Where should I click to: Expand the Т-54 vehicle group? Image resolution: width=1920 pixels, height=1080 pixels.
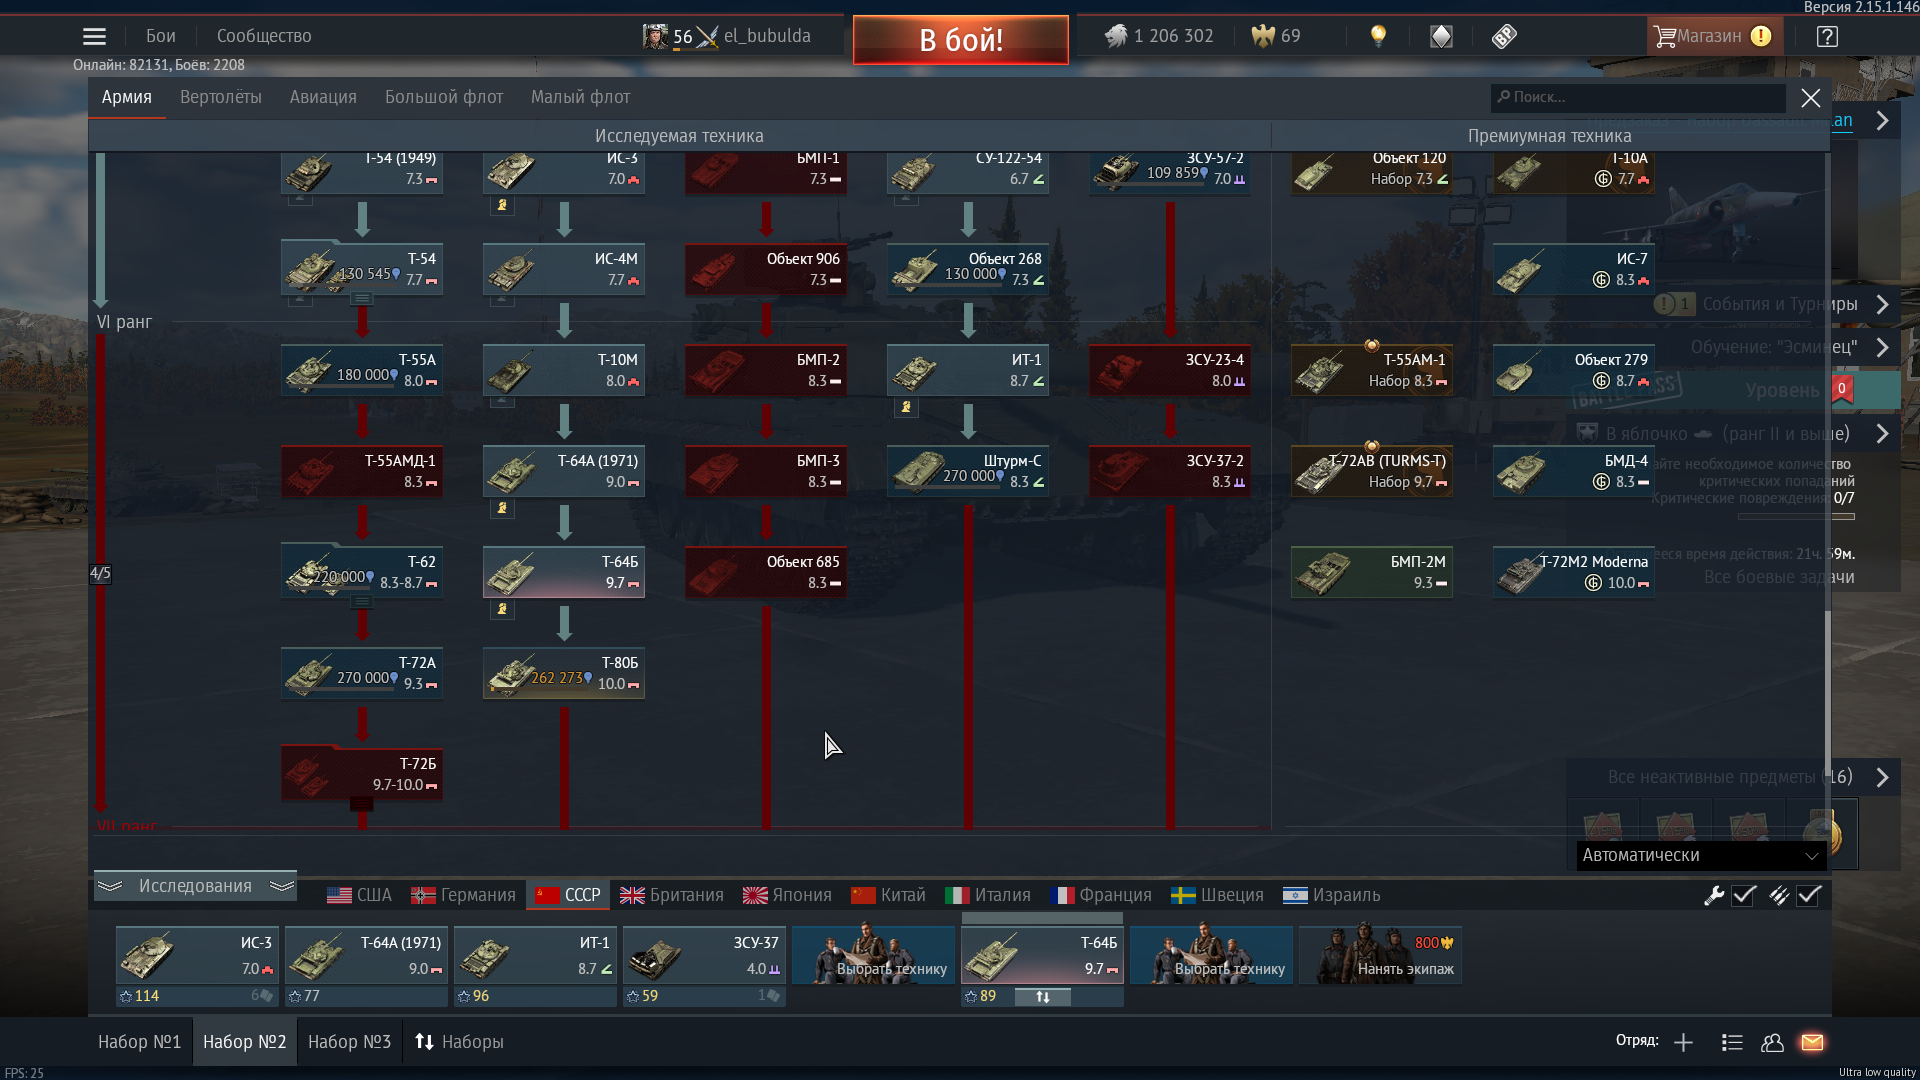[362, 298]
